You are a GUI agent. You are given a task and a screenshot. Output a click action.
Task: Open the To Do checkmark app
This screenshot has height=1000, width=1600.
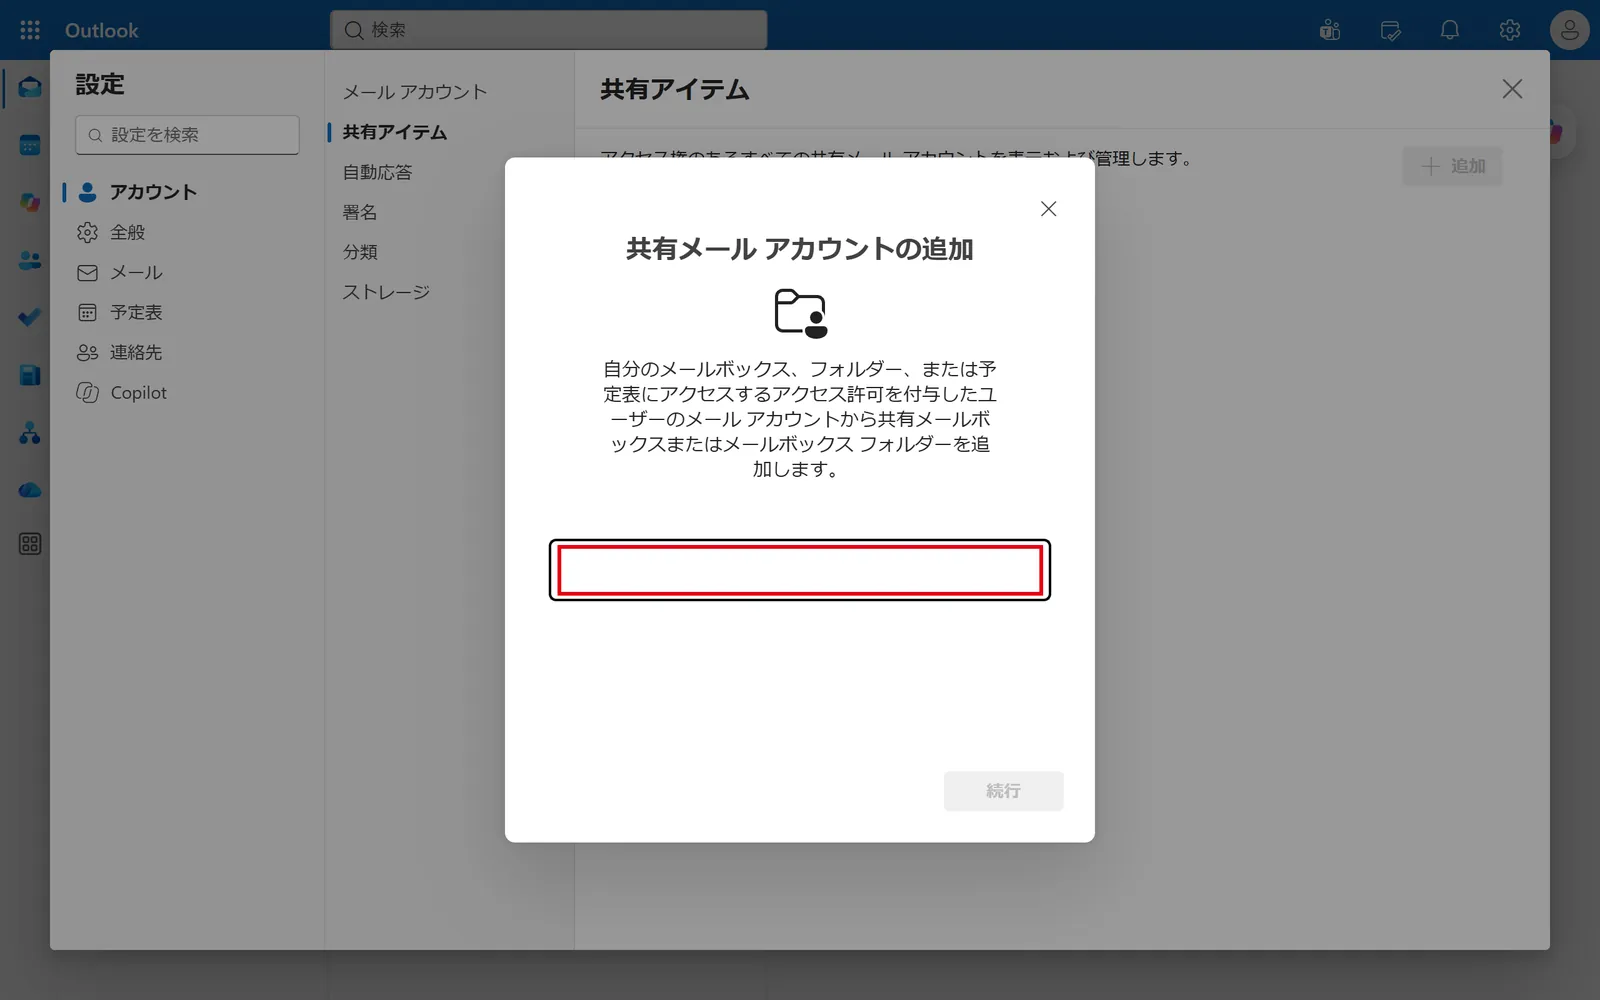[30, 318]
